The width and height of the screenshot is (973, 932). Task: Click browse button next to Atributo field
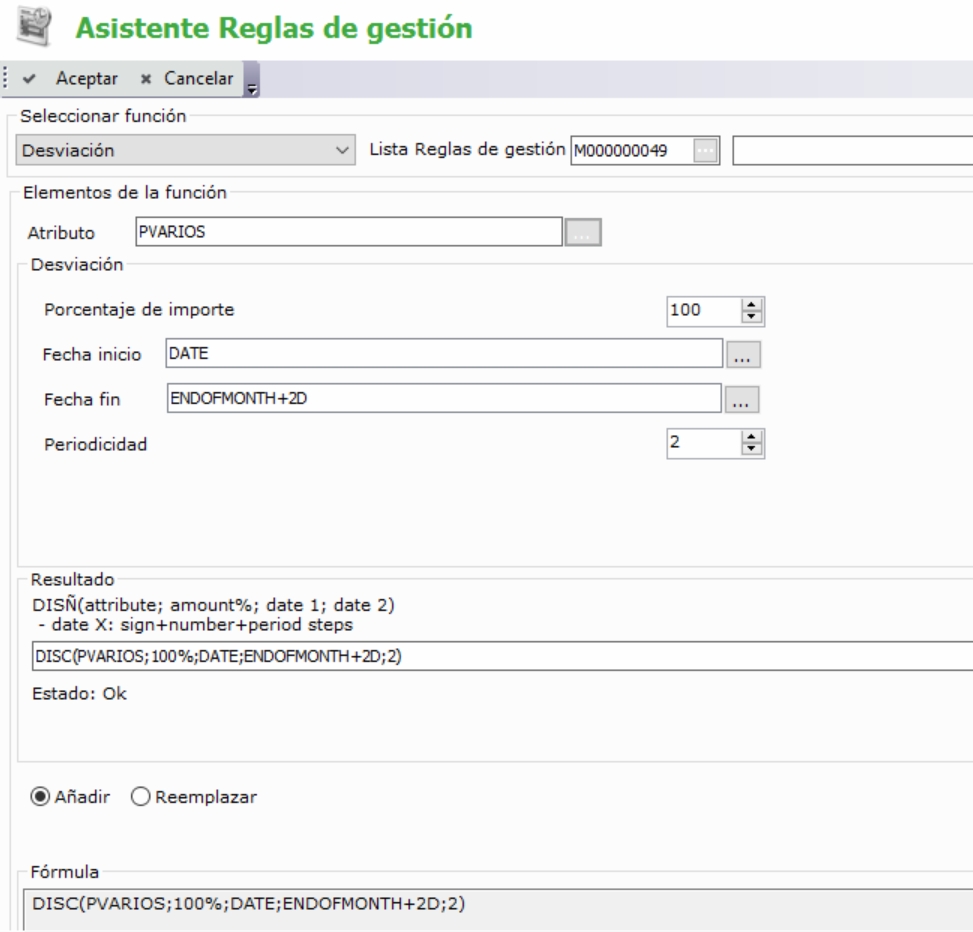[x=584, y=232]
